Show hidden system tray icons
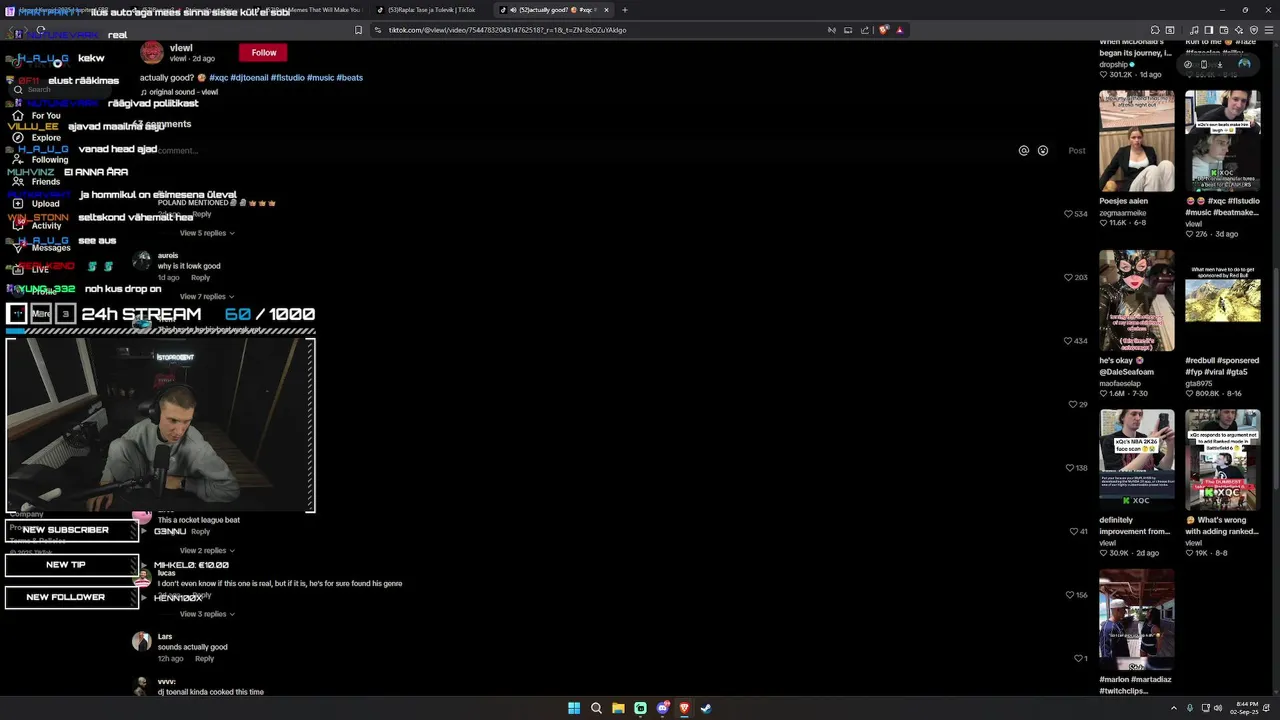1280x720 pixels. click(1174, 708)
